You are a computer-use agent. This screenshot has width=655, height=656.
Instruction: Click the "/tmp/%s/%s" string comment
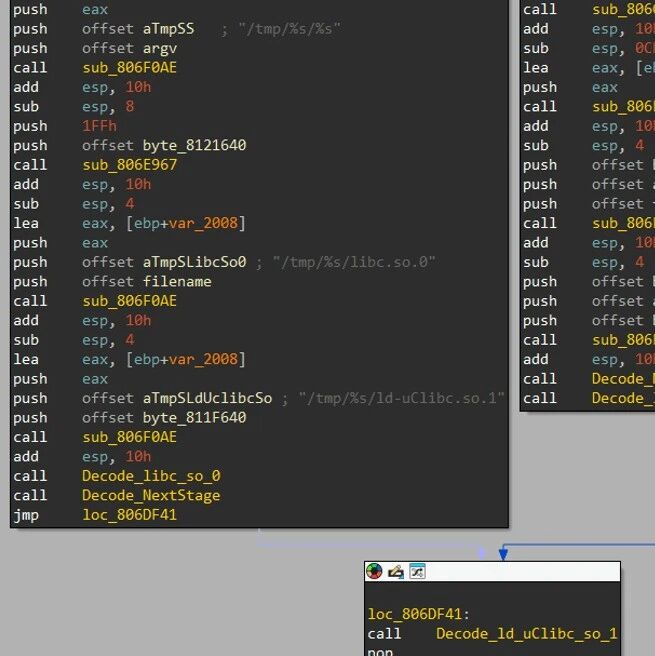pos(289,29)
